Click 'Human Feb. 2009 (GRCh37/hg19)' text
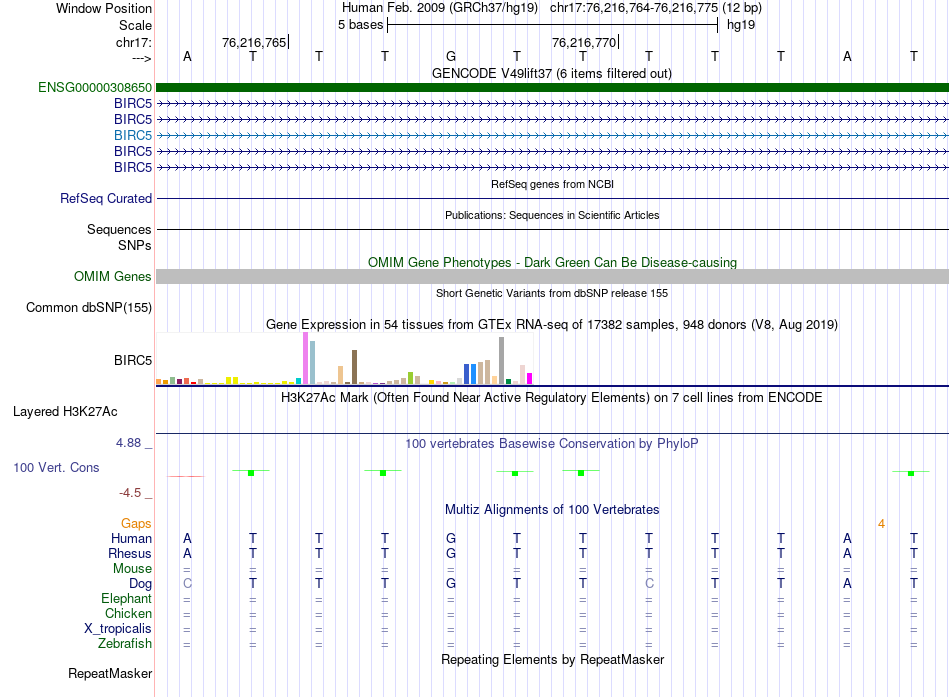Screen dimensions: 950x697 tap(440, 8)
